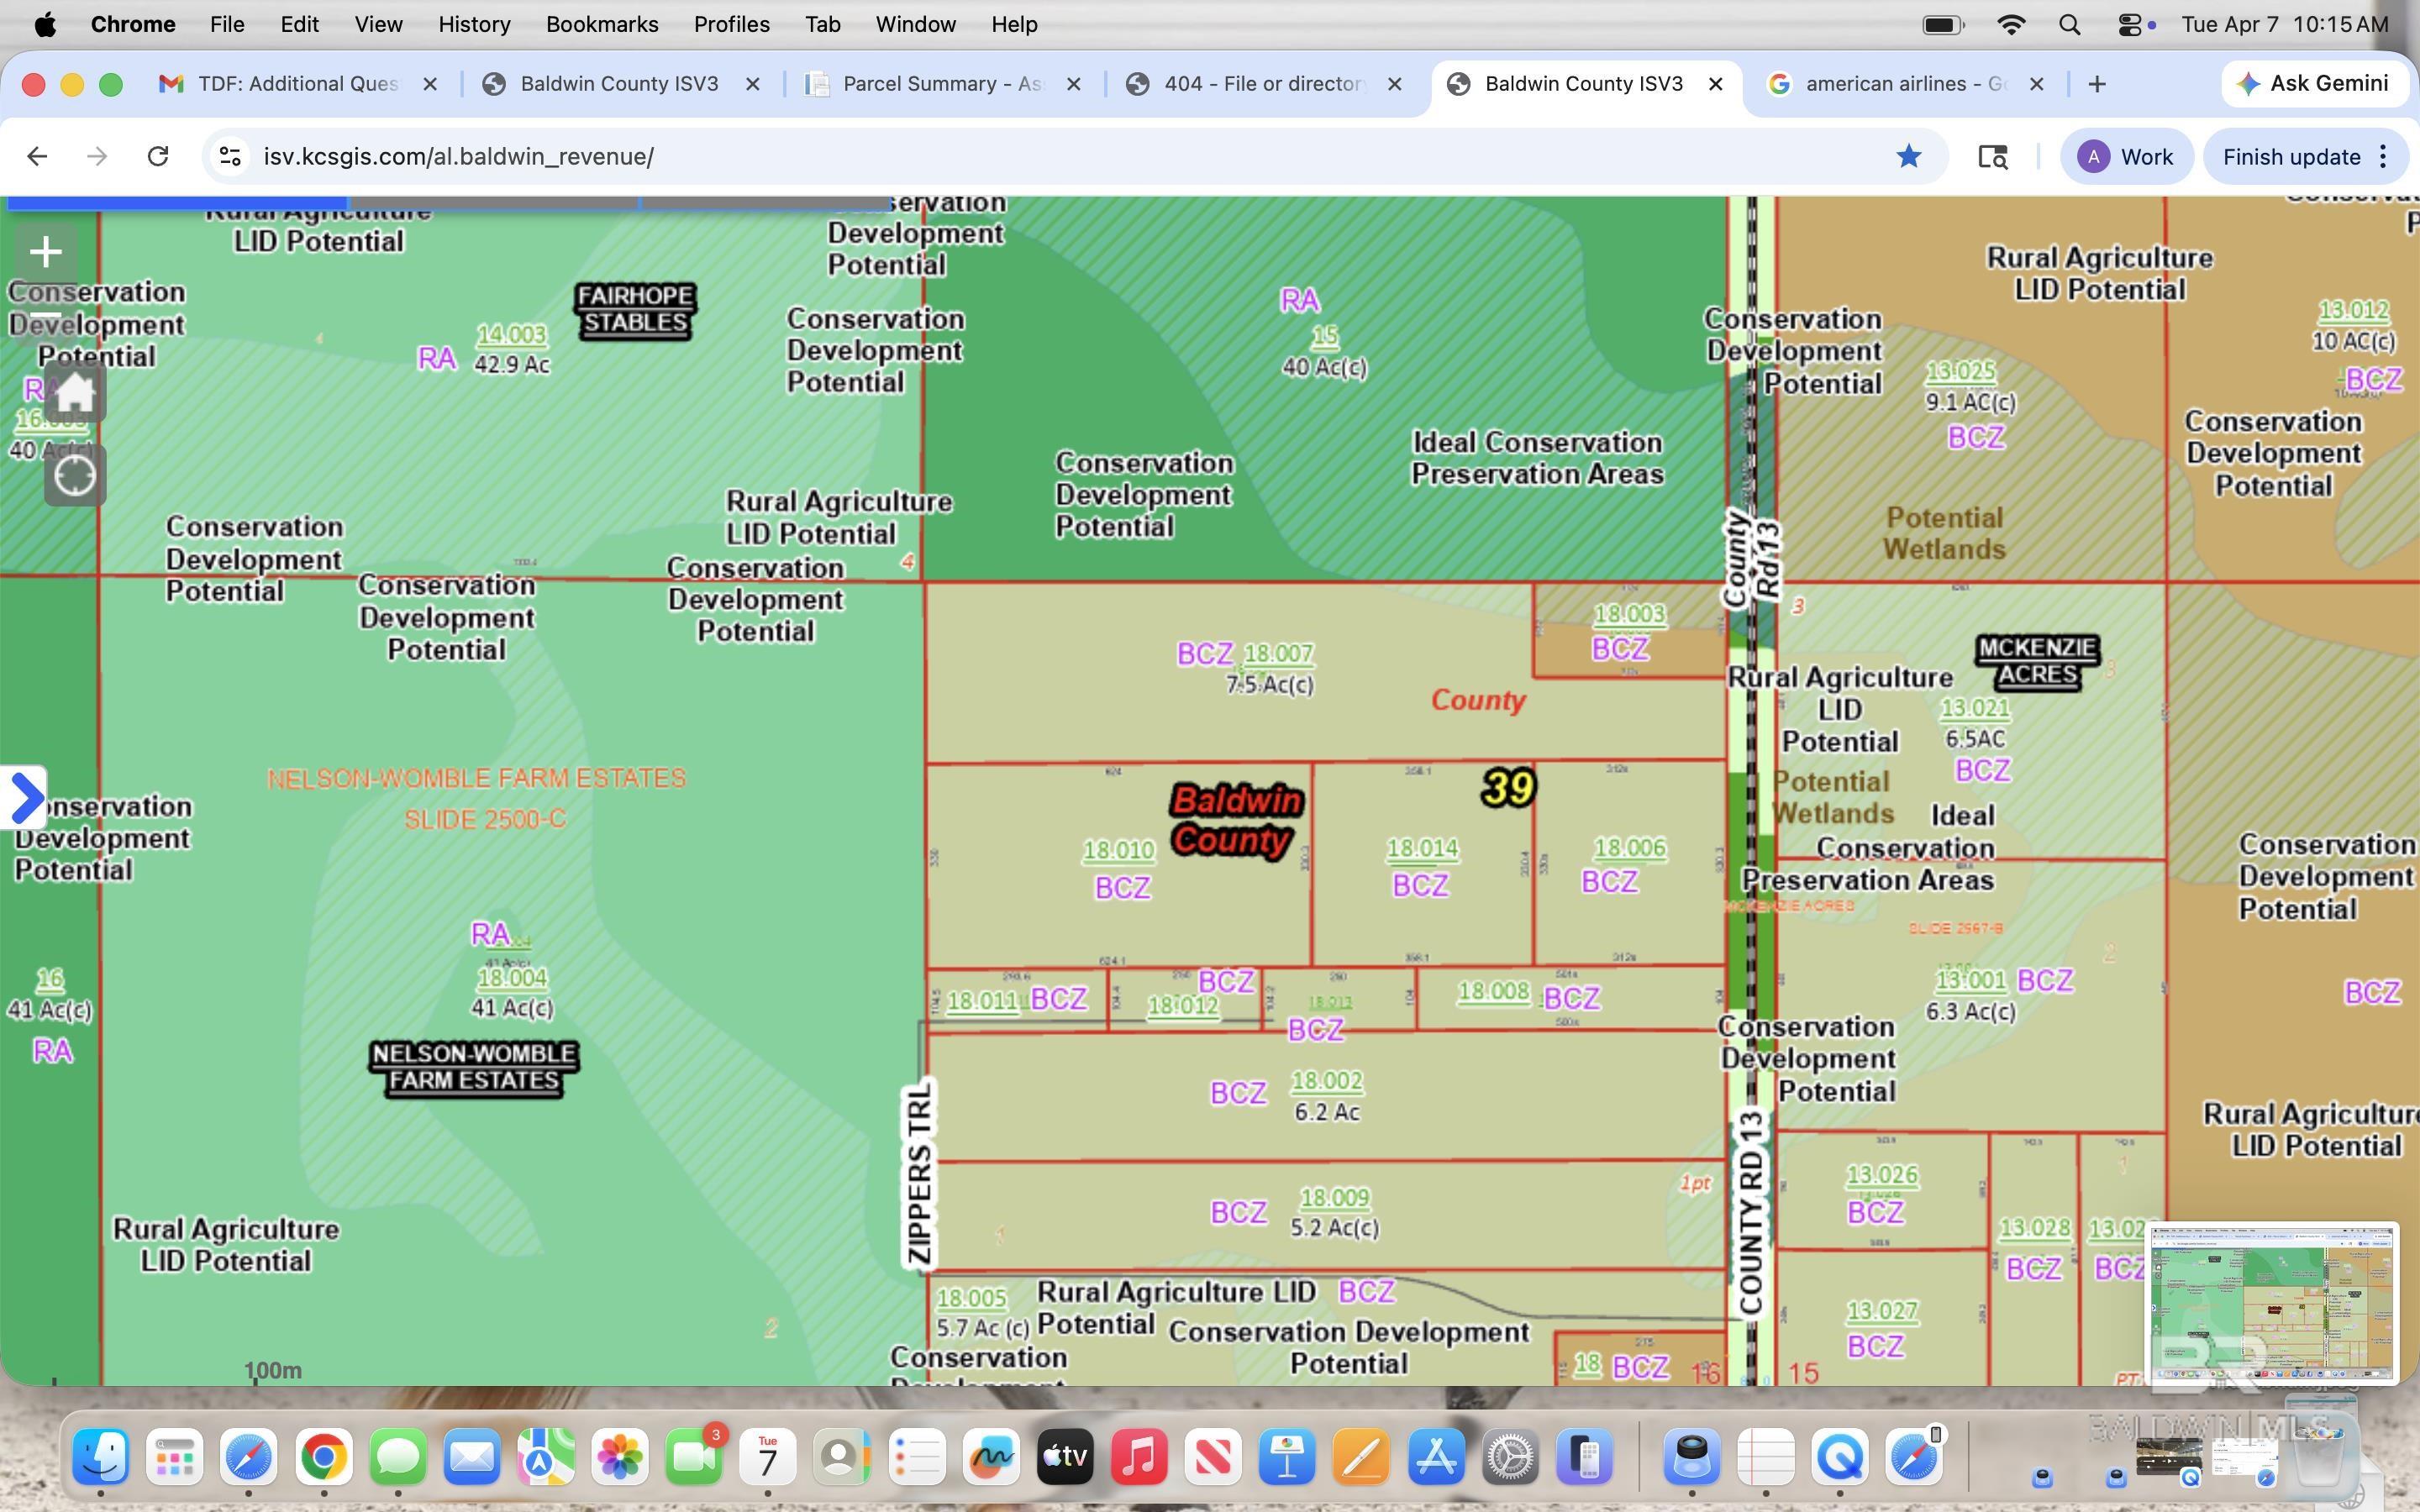Click the locate-me target button on map

pyautogui.click(x=75, y=476)
